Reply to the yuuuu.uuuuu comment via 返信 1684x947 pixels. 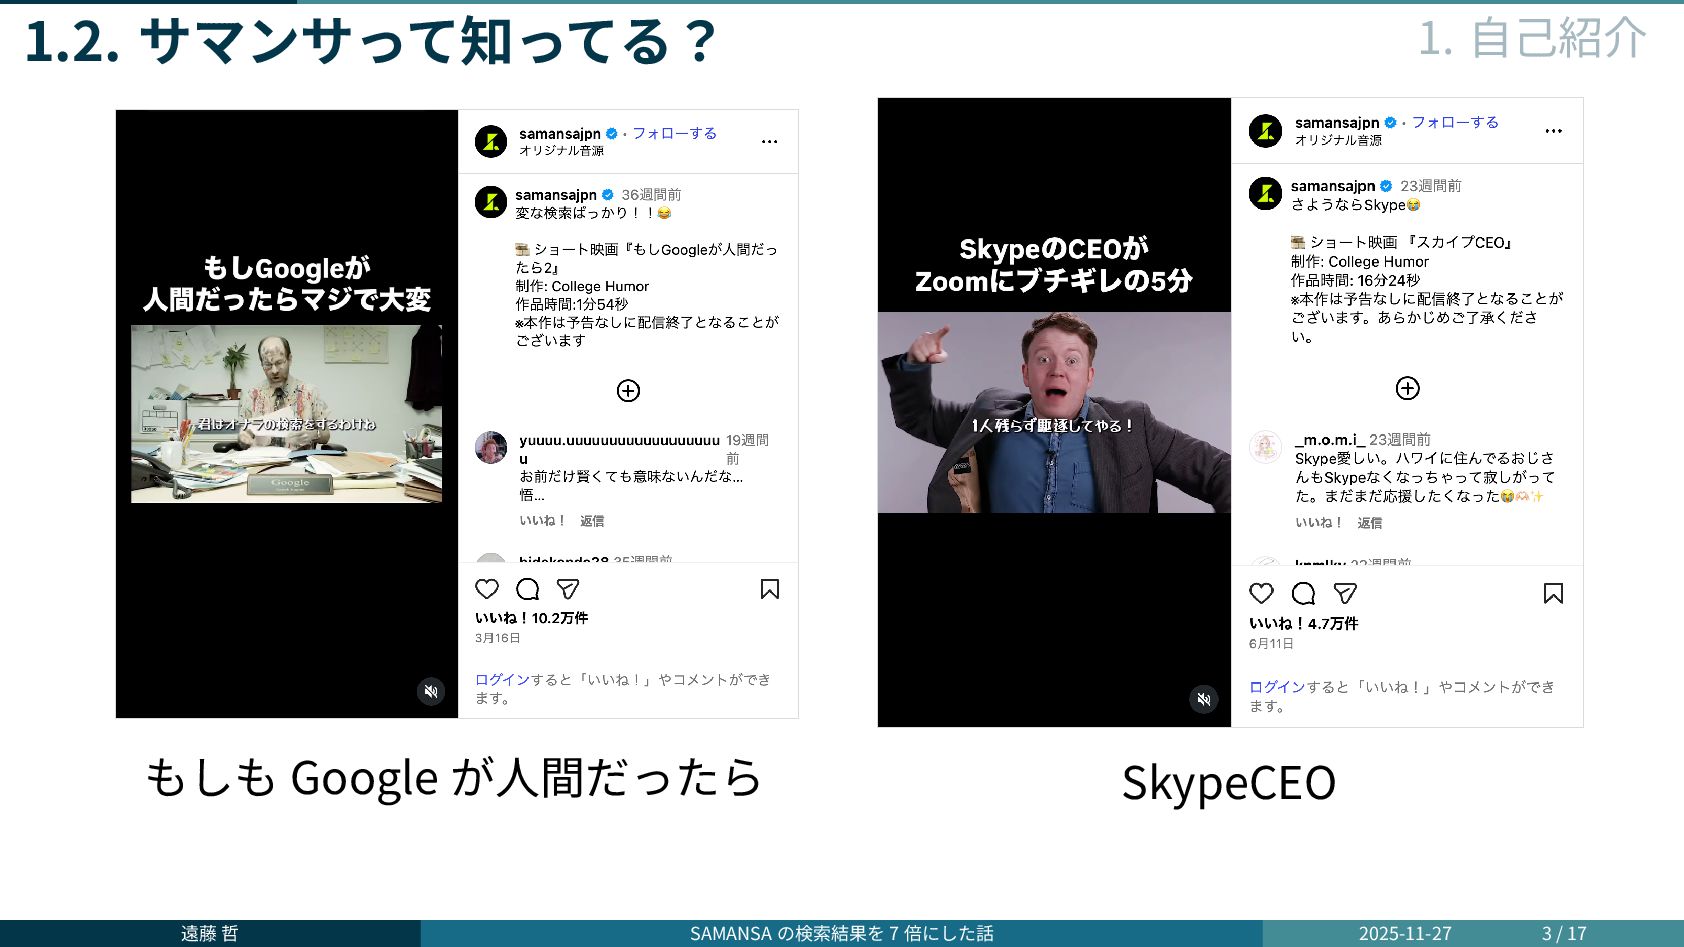[592, 521]
